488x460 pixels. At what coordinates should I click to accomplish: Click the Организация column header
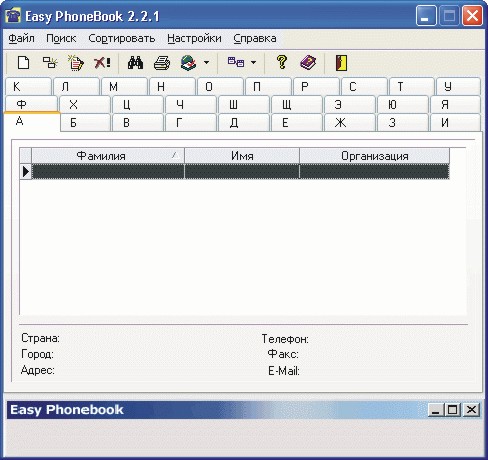[375, 156]
